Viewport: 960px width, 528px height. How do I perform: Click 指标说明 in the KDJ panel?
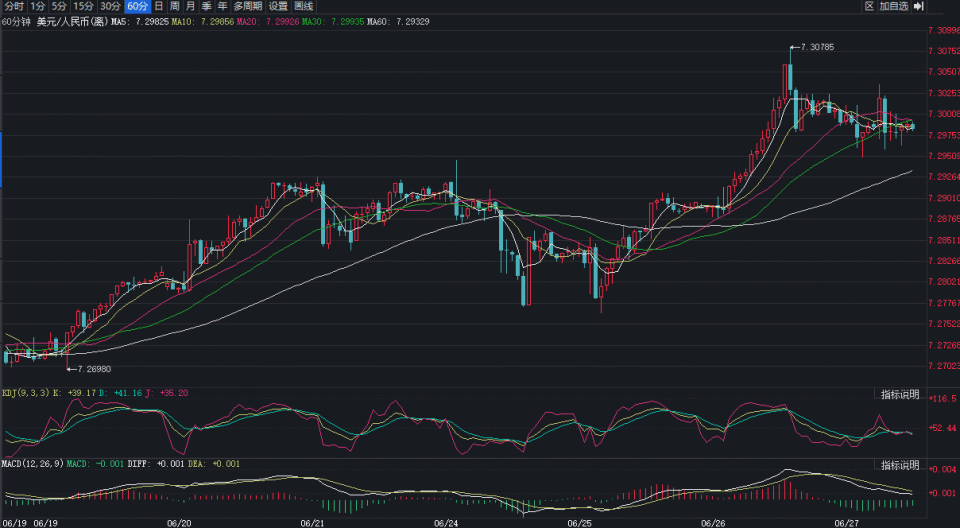pyautogui.click(x=899, y=394)
